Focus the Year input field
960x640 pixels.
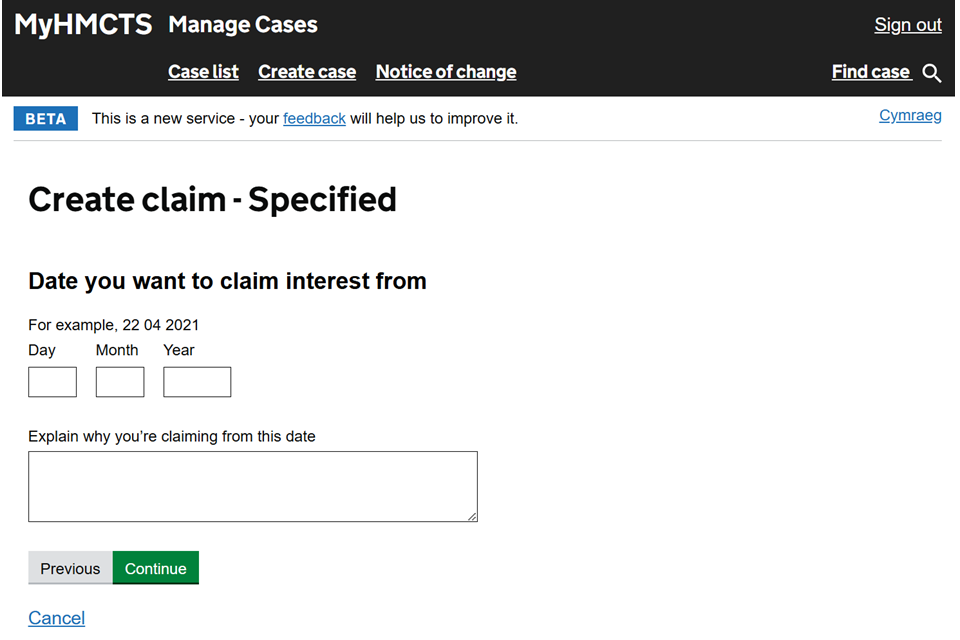pos(197,382)
